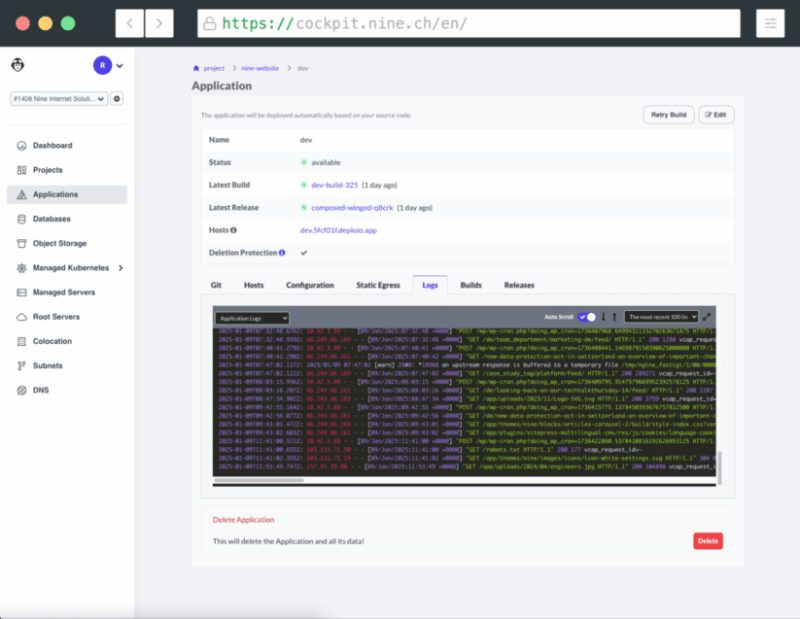Click the Databases cylinder icon
Image resolution: width=800 pixels, height=619 pixels.
(22, 219)
